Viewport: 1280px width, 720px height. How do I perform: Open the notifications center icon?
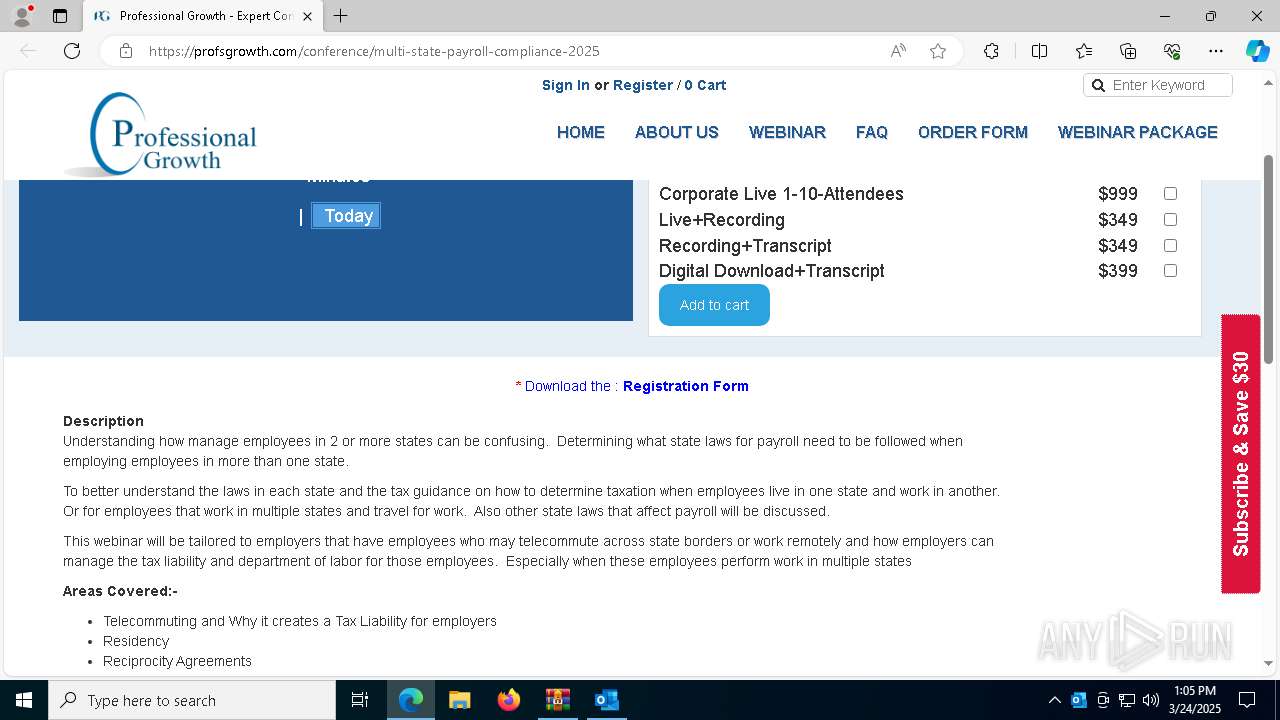pyautogui.click(x=1247, y=700)
